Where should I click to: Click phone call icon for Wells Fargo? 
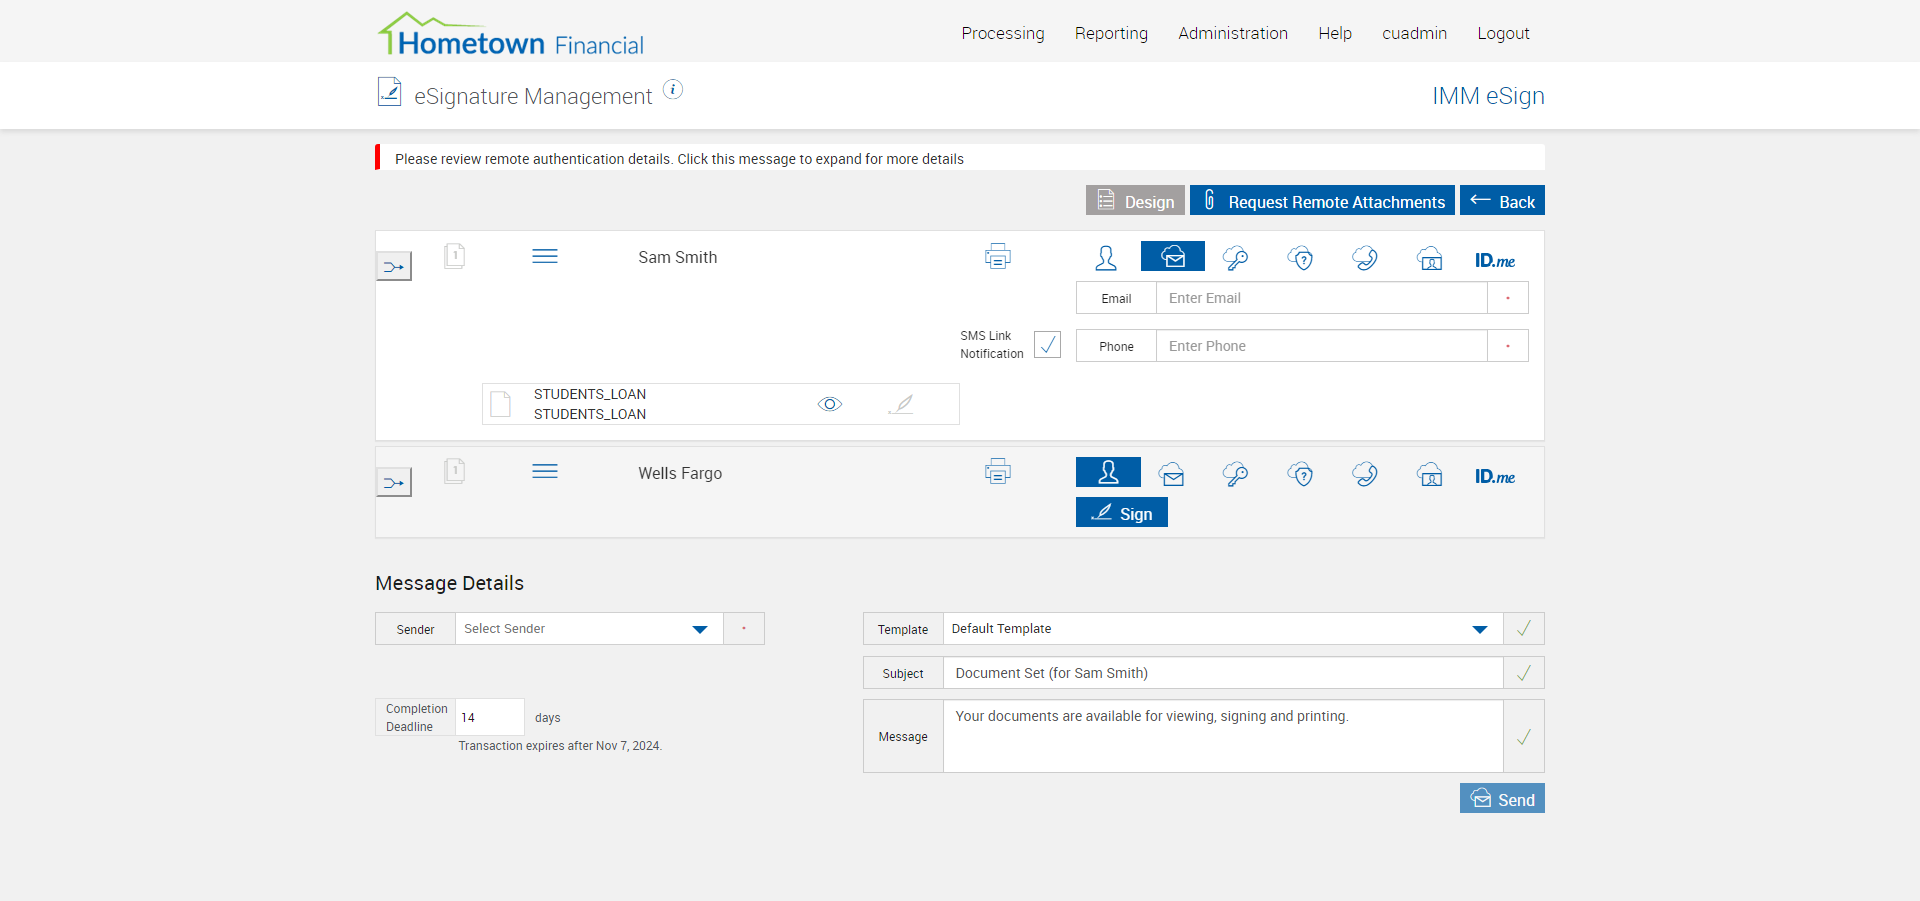pyautogui.click(x=1365, y=474)
